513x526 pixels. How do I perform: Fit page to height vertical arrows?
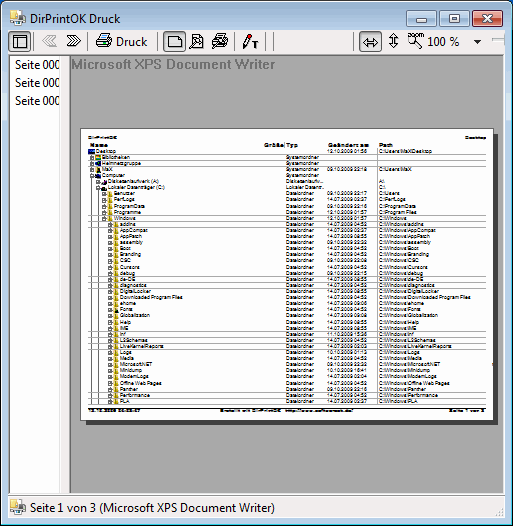pyautogui.click(x=393, y=41)
